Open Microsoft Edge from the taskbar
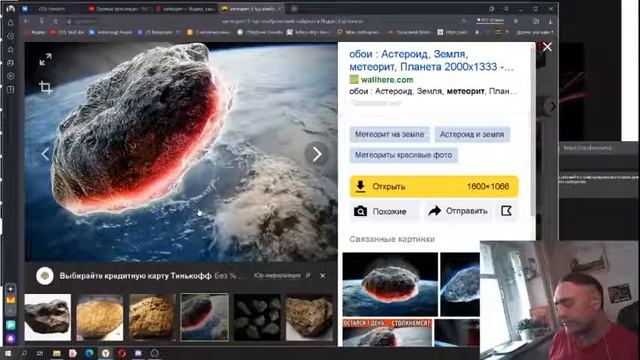The image size is (640, 360). point(89,353)
